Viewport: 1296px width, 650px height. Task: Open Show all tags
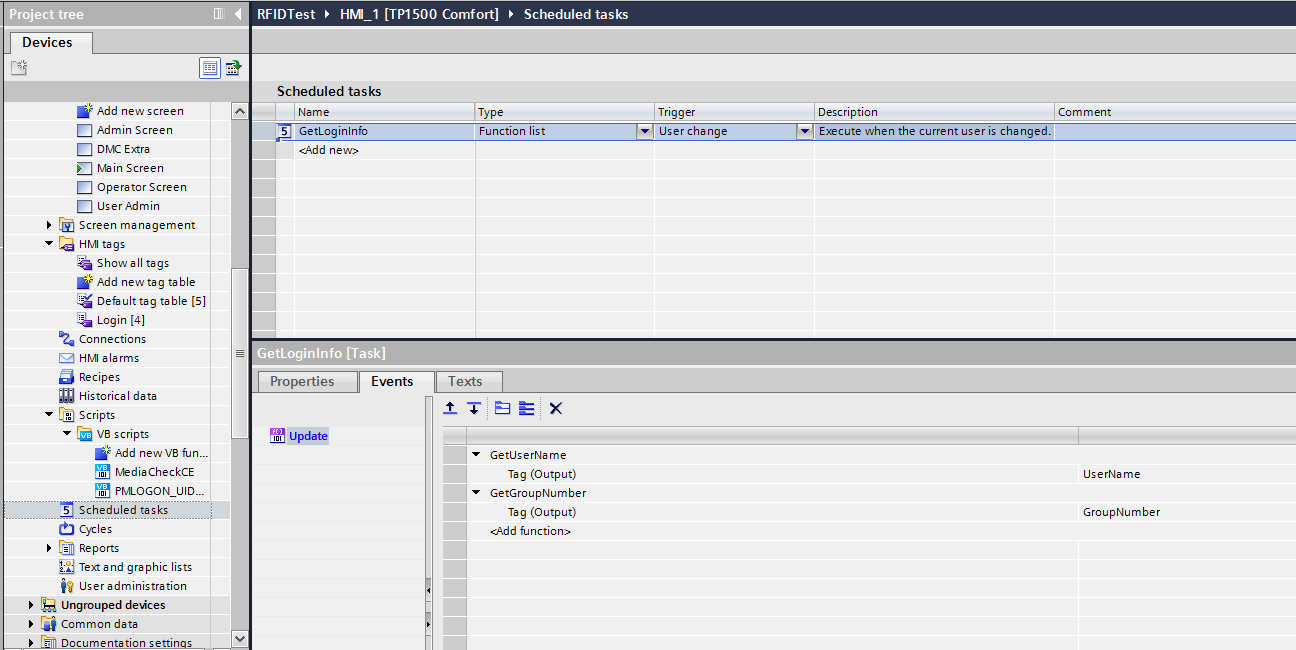(132, 263)
